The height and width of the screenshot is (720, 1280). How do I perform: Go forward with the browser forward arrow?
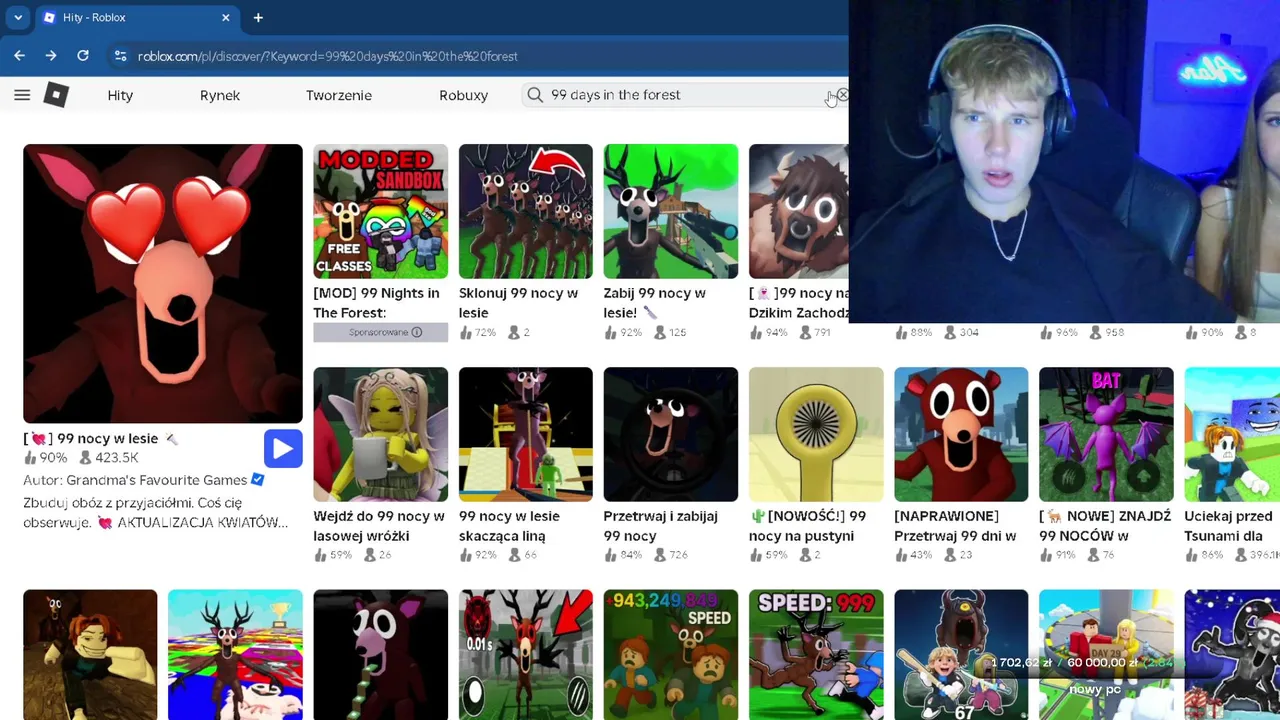click(51, 56)
